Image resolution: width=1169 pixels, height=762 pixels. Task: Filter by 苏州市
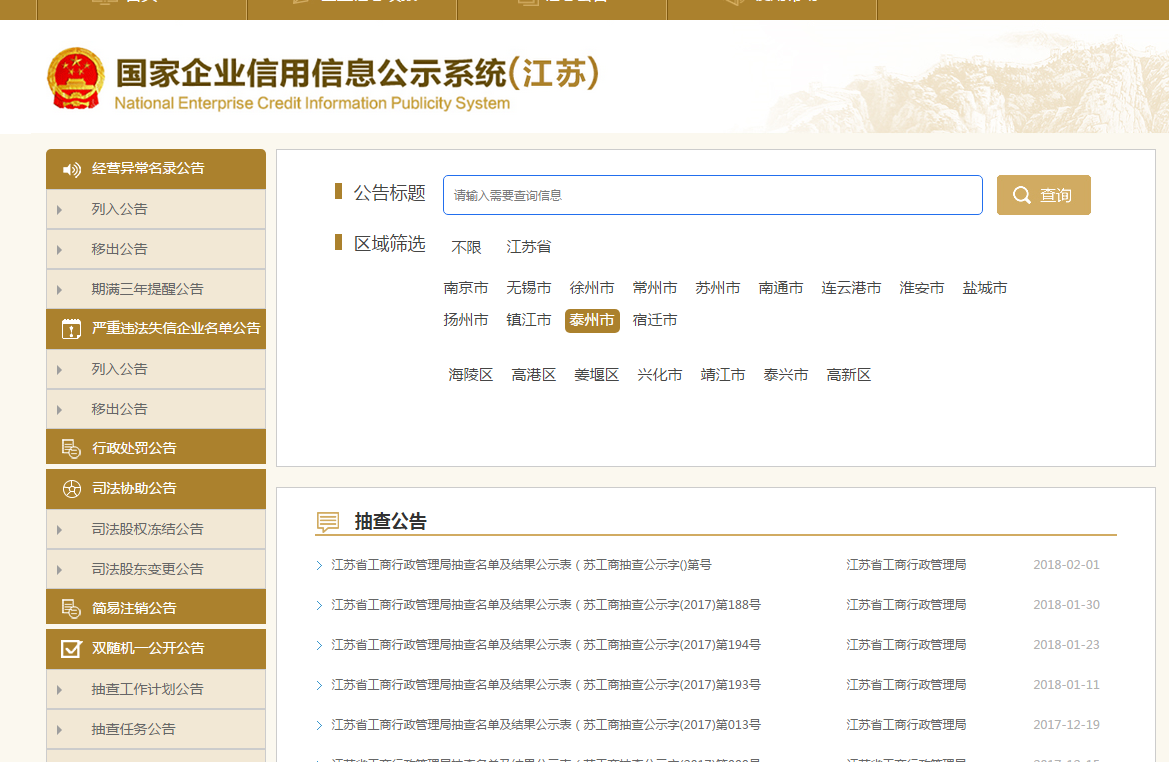click(718, 288)
